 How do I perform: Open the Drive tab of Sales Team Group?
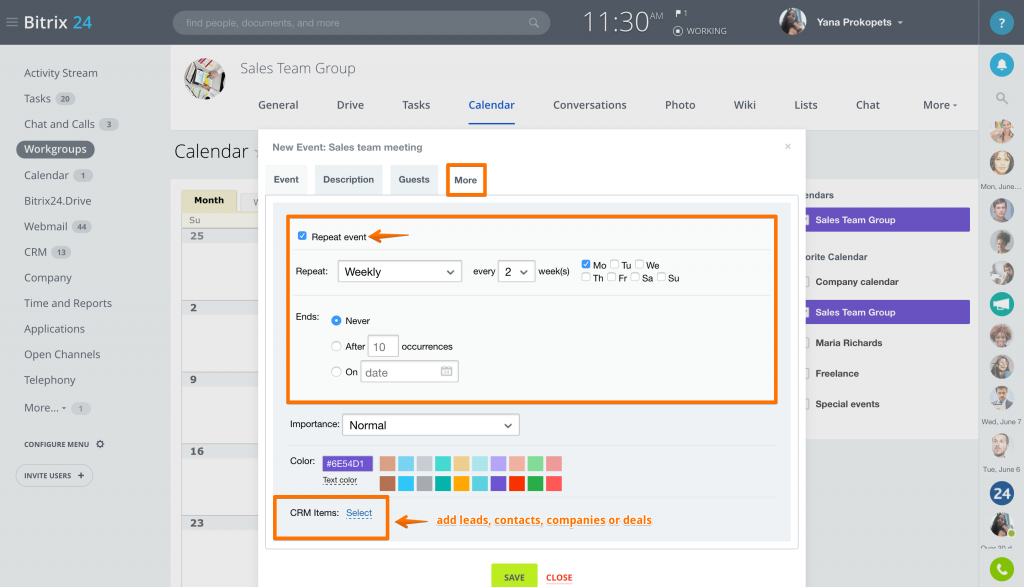pos(350,105)
